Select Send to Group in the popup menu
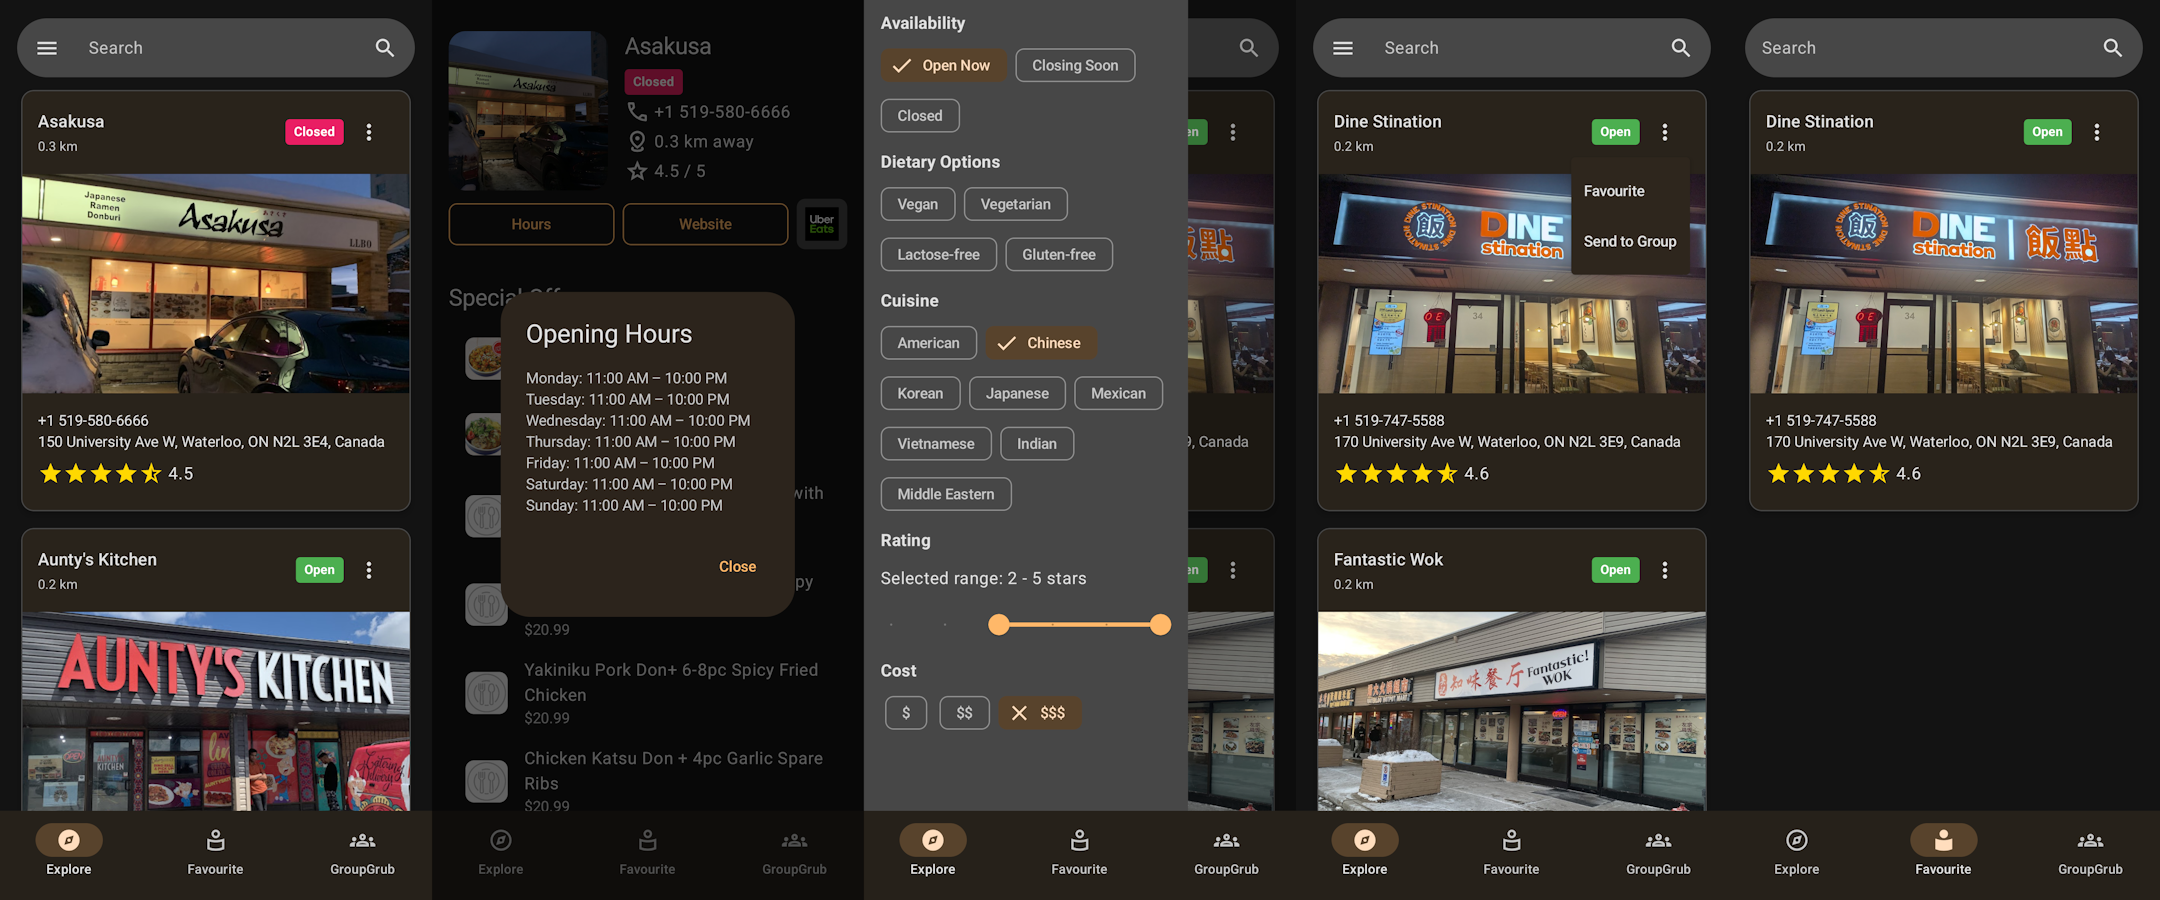This screenshot has width=2160, height=900. point(1630,242)
